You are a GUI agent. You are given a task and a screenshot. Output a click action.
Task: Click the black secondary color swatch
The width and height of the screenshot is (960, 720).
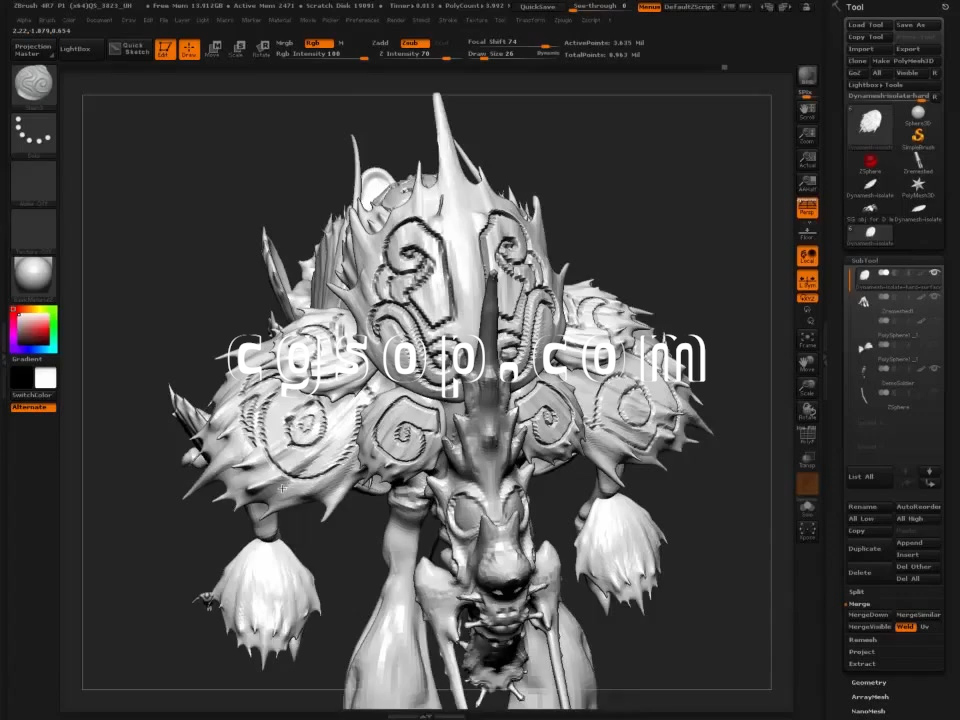pos(22,378)
